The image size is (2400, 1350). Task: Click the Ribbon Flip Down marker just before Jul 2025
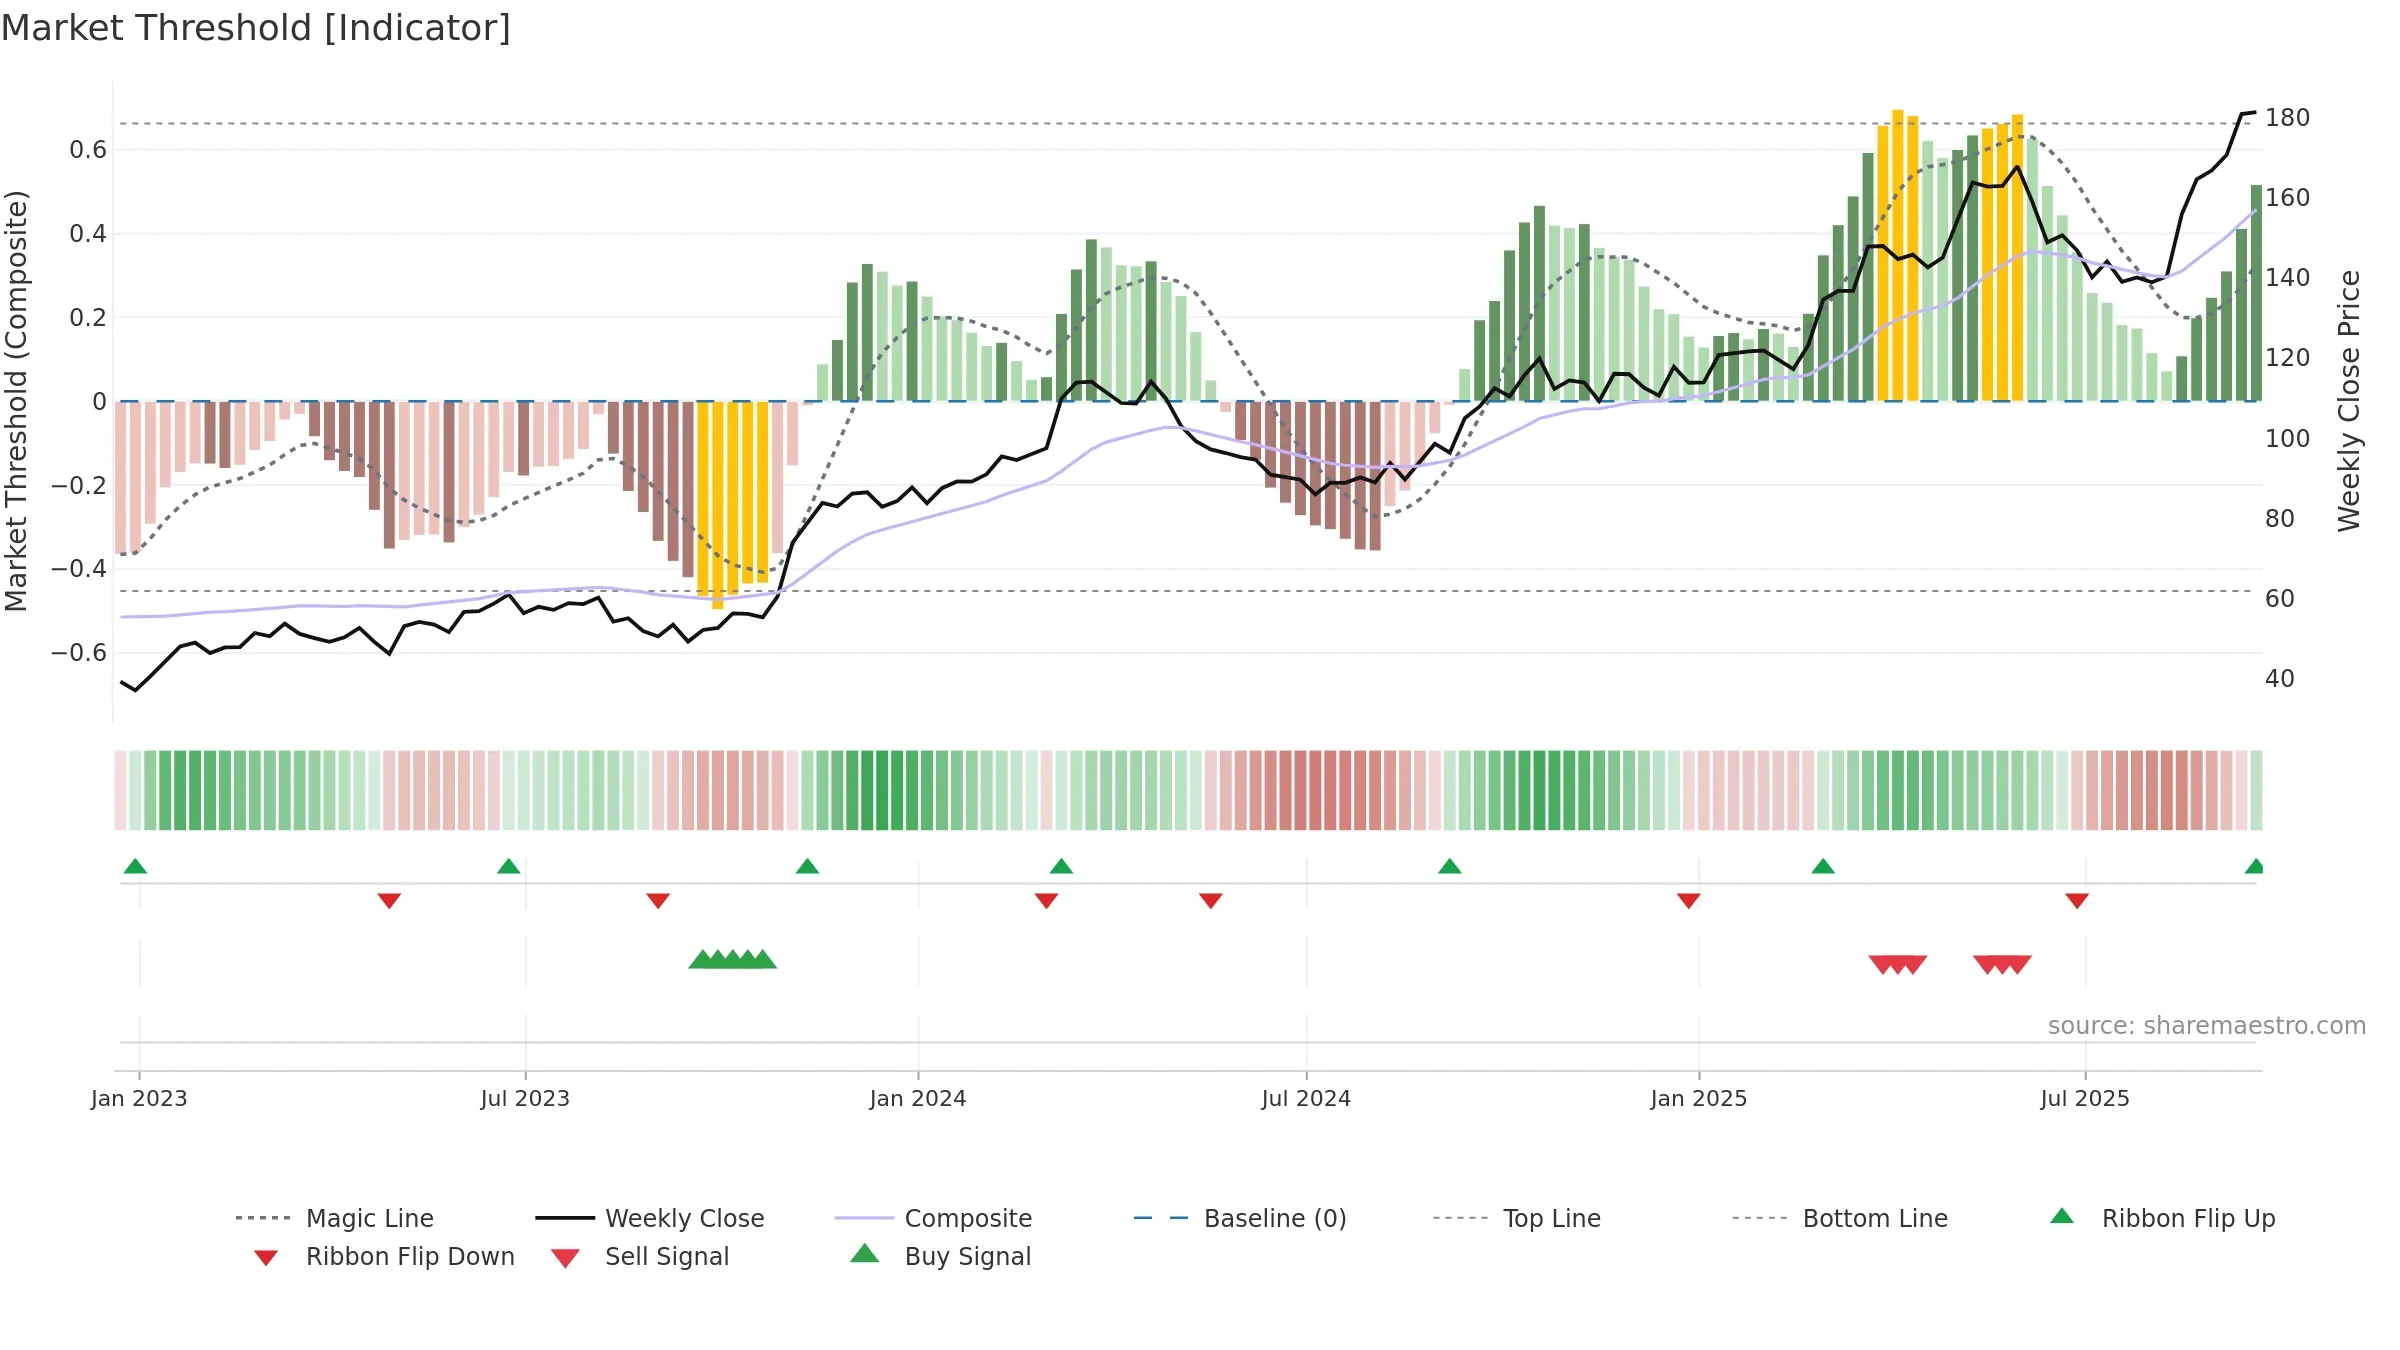(2076, 901)
